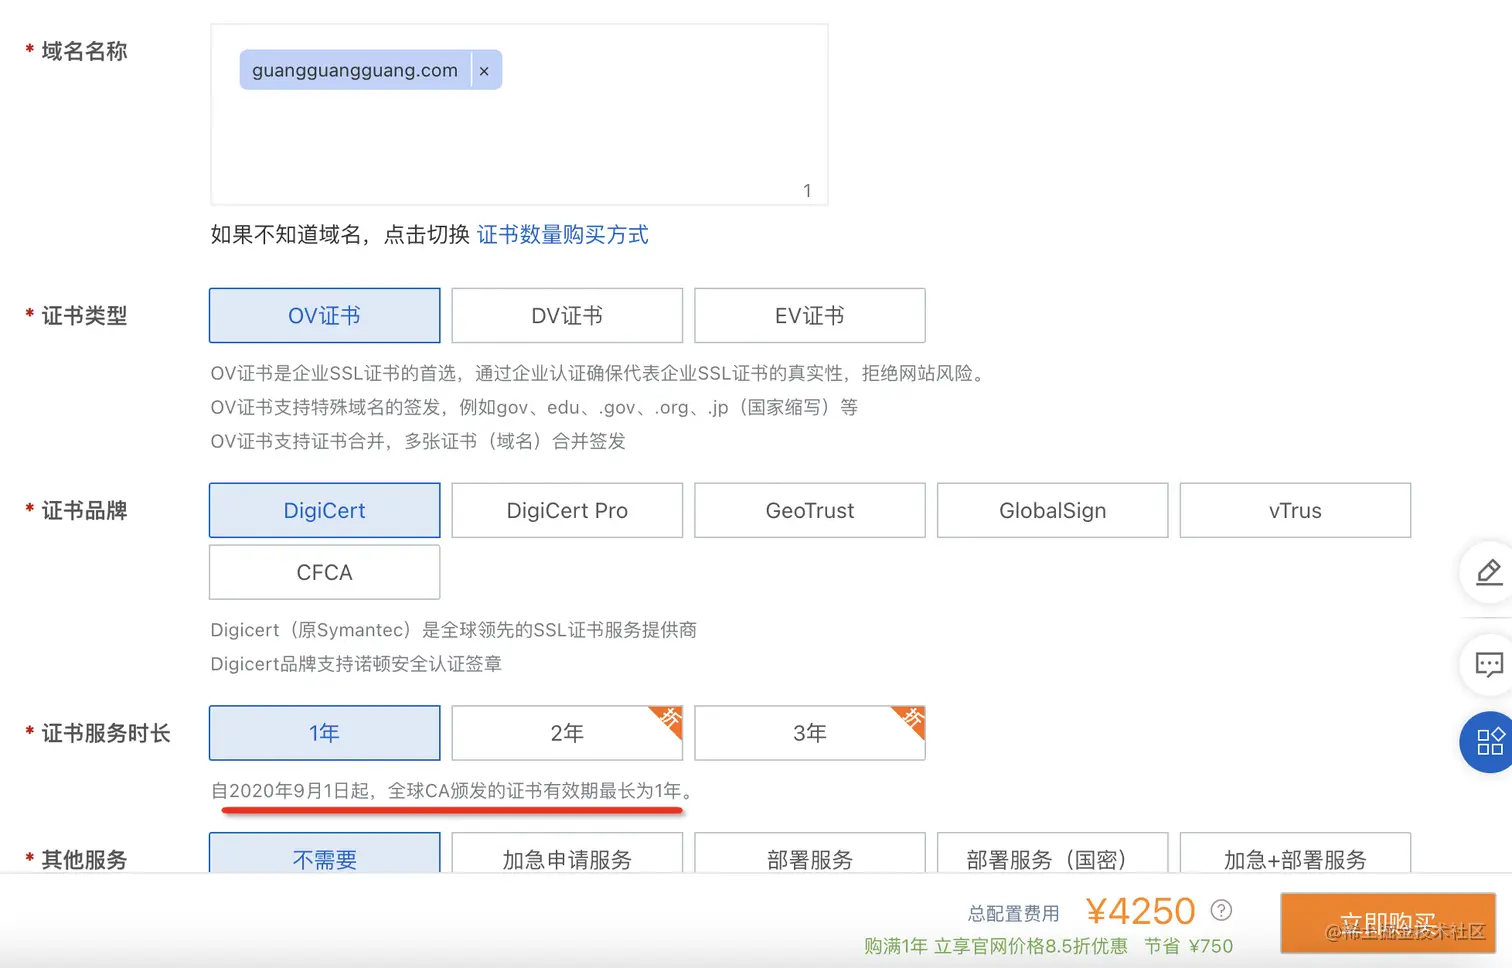
Task: Click the 立即购买 buy now button
Action: [1388, 923]
